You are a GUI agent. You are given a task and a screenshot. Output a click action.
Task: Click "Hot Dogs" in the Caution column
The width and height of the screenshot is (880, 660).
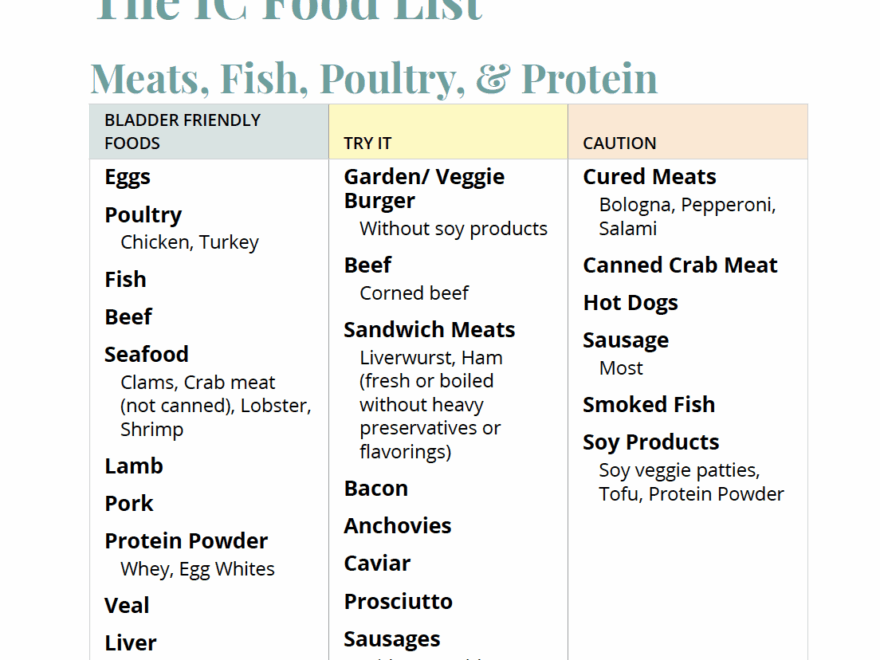[x=630, y=303]
